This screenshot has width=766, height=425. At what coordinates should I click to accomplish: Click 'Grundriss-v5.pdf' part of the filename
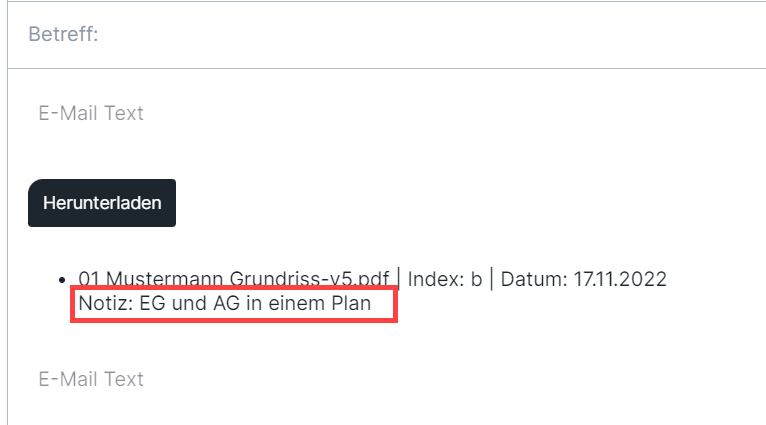pos(309,279)
